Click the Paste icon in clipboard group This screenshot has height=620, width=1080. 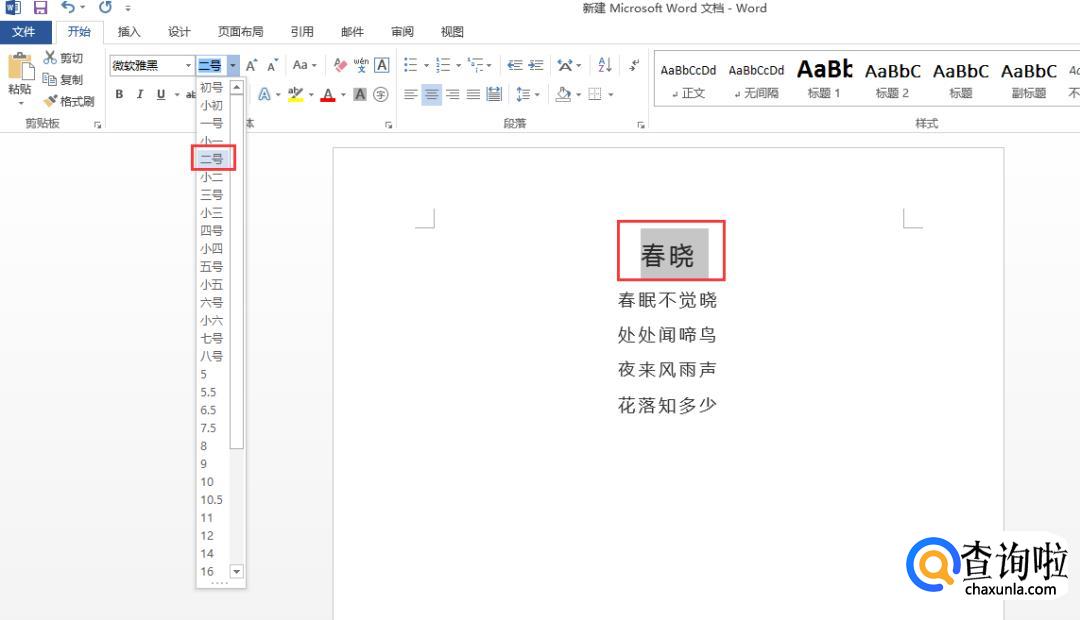tap(19, 72)
